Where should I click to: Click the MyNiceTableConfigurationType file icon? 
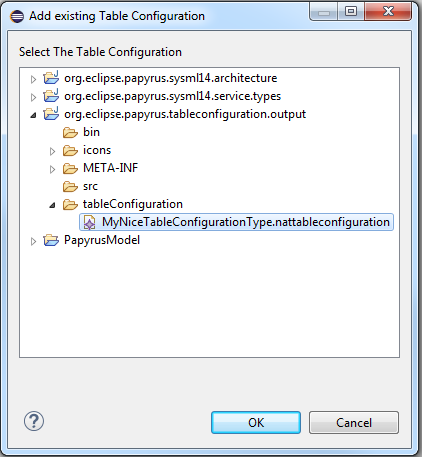click(89, 222)
